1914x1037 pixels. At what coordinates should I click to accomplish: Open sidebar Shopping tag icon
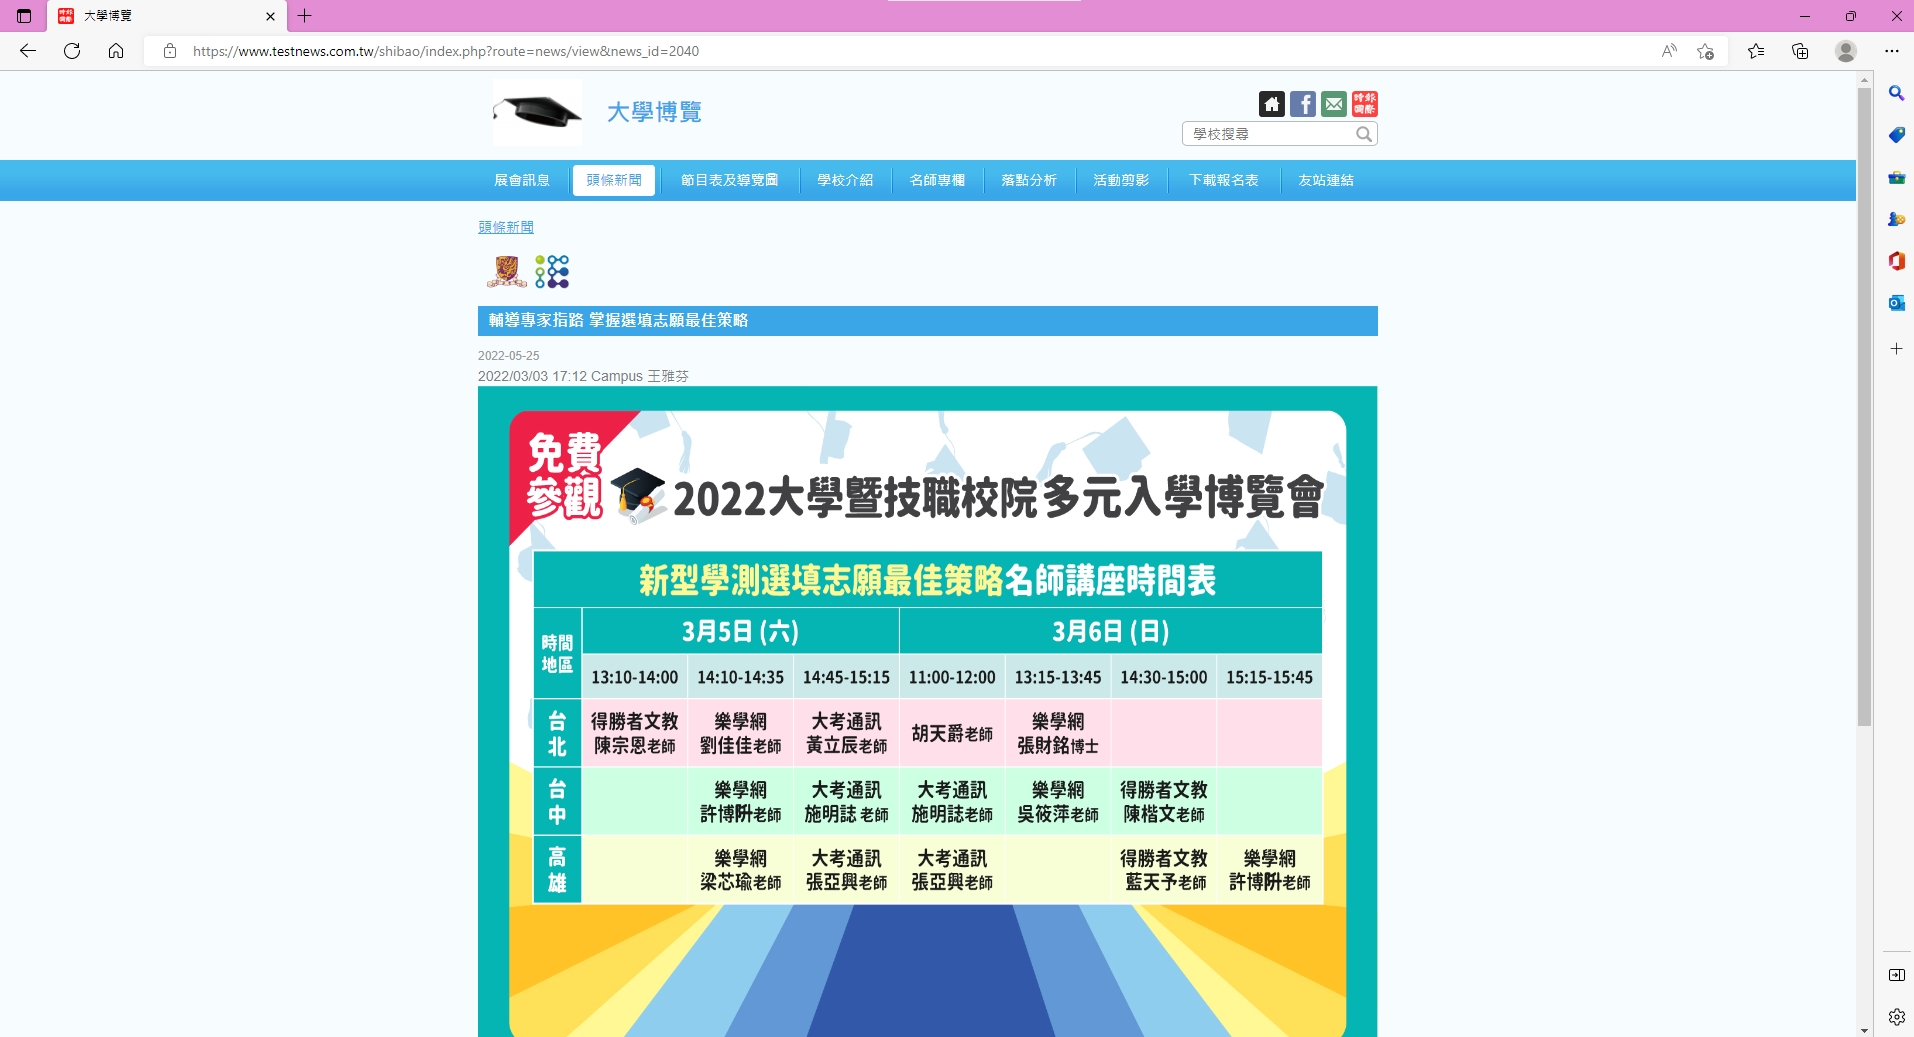pos(1896,135)
